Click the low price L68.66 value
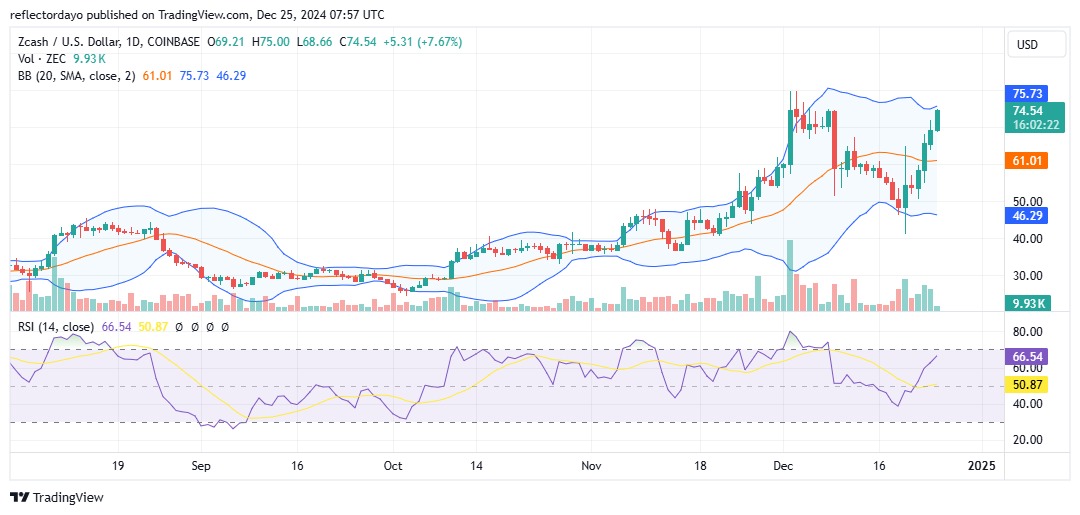 [x=314, y=42]
